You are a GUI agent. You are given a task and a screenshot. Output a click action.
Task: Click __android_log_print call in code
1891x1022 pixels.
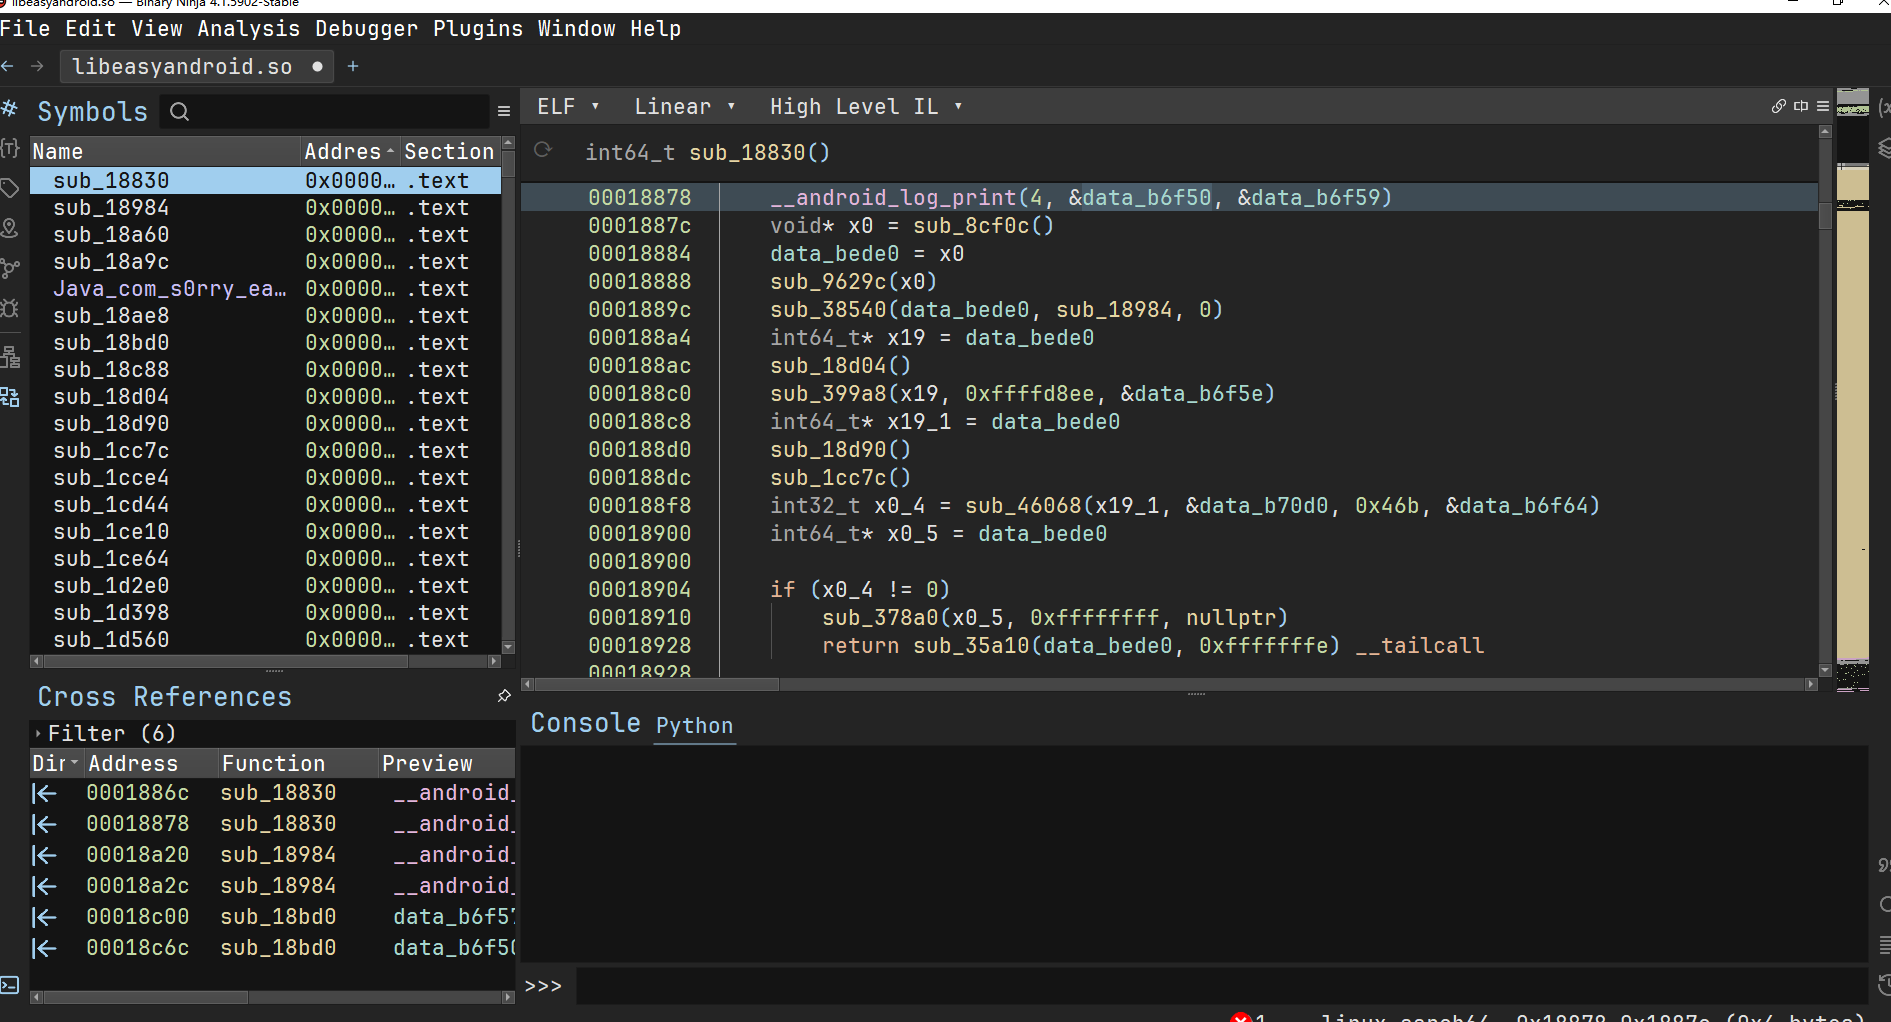893,198
